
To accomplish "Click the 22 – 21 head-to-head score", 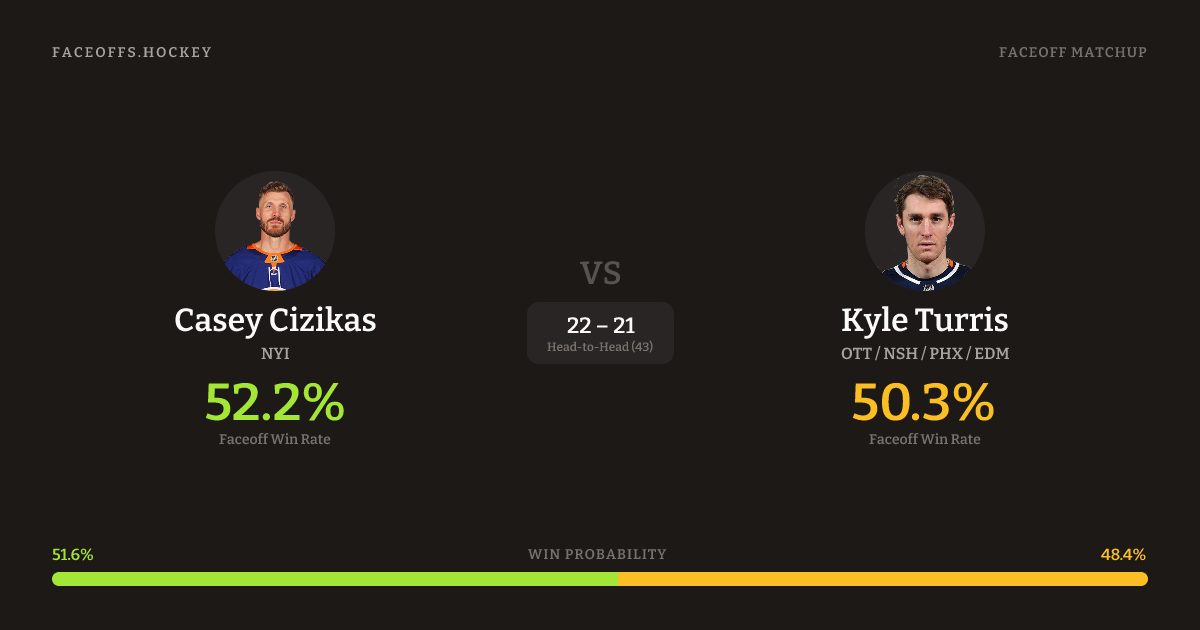I will 600,325.
